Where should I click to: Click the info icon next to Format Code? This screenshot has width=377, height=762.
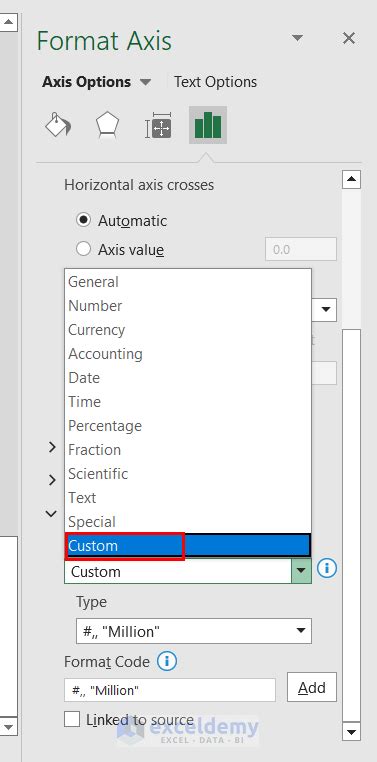tap(167, 661)
